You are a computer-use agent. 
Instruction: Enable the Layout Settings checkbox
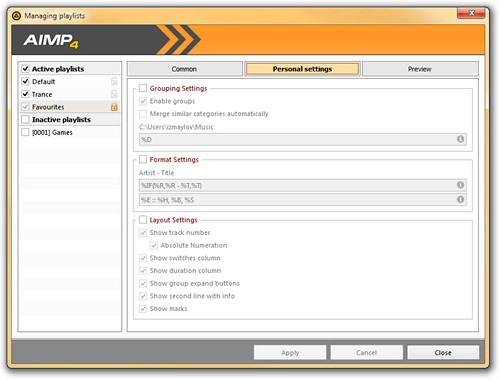click(143, 220)
